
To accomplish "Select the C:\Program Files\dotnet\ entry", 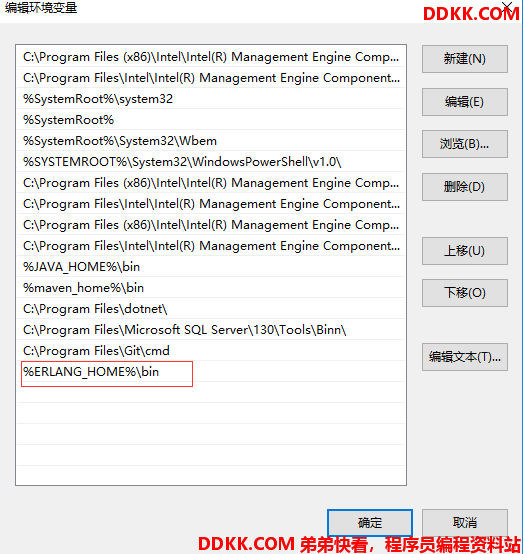I will click(x=211, y=309).
